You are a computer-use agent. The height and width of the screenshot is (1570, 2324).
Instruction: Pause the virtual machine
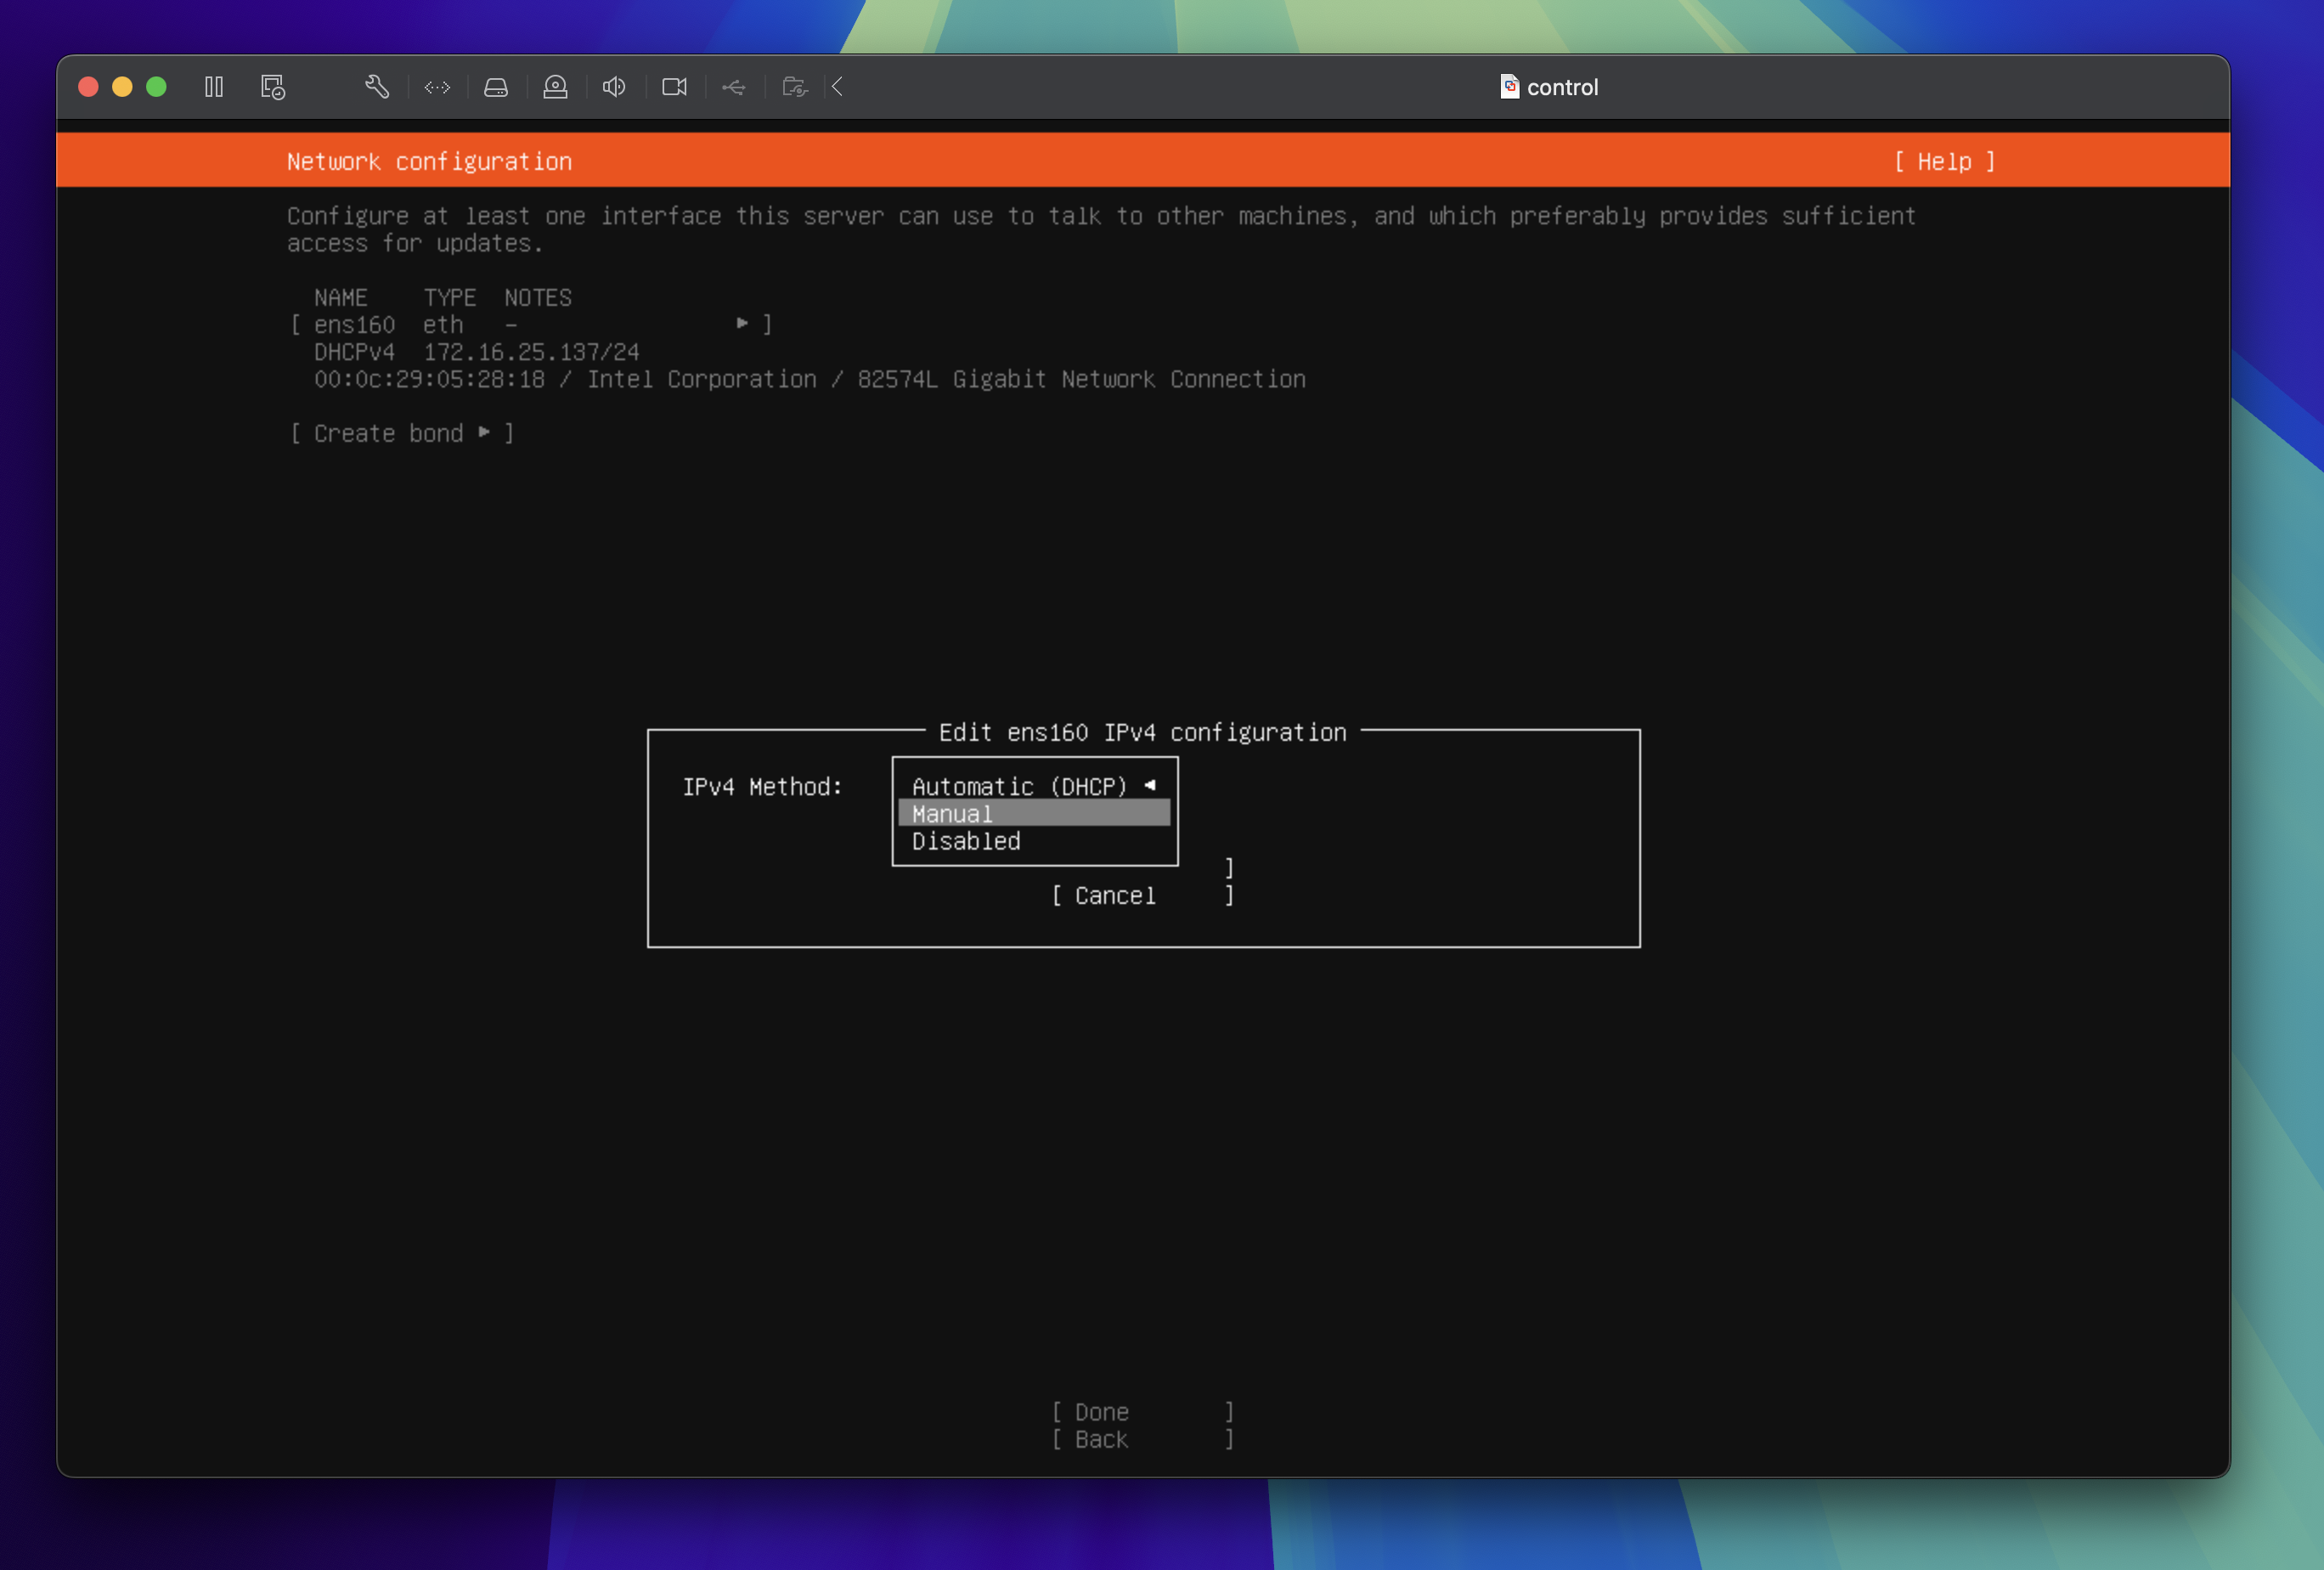coord(214,87)
